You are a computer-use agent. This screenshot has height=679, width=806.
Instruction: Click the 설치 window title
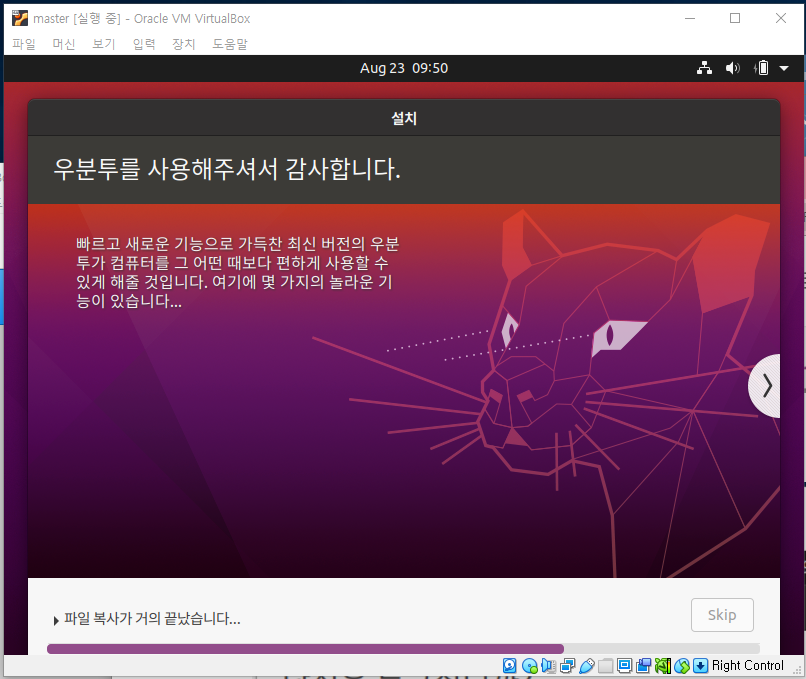(404, 118)
